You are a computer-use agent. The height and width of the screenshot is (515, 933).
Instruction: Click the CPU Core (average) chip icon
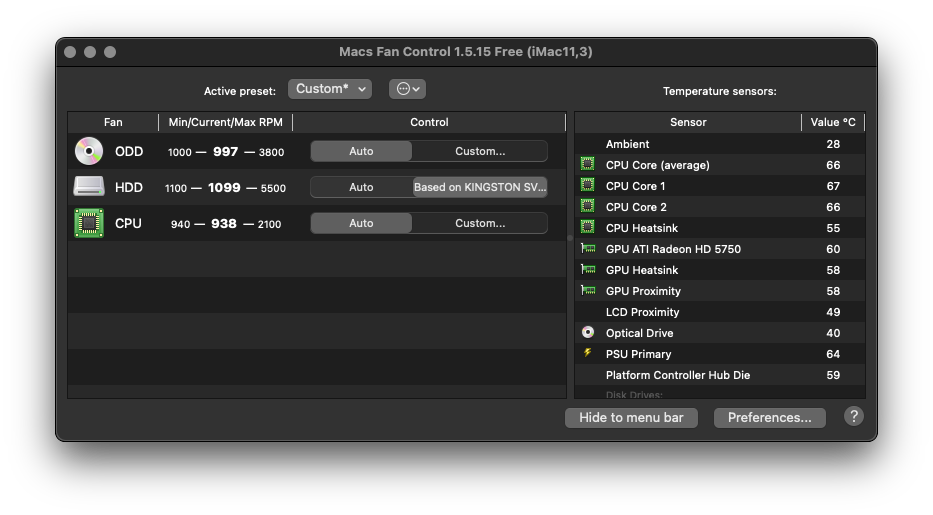click(587, 164)
